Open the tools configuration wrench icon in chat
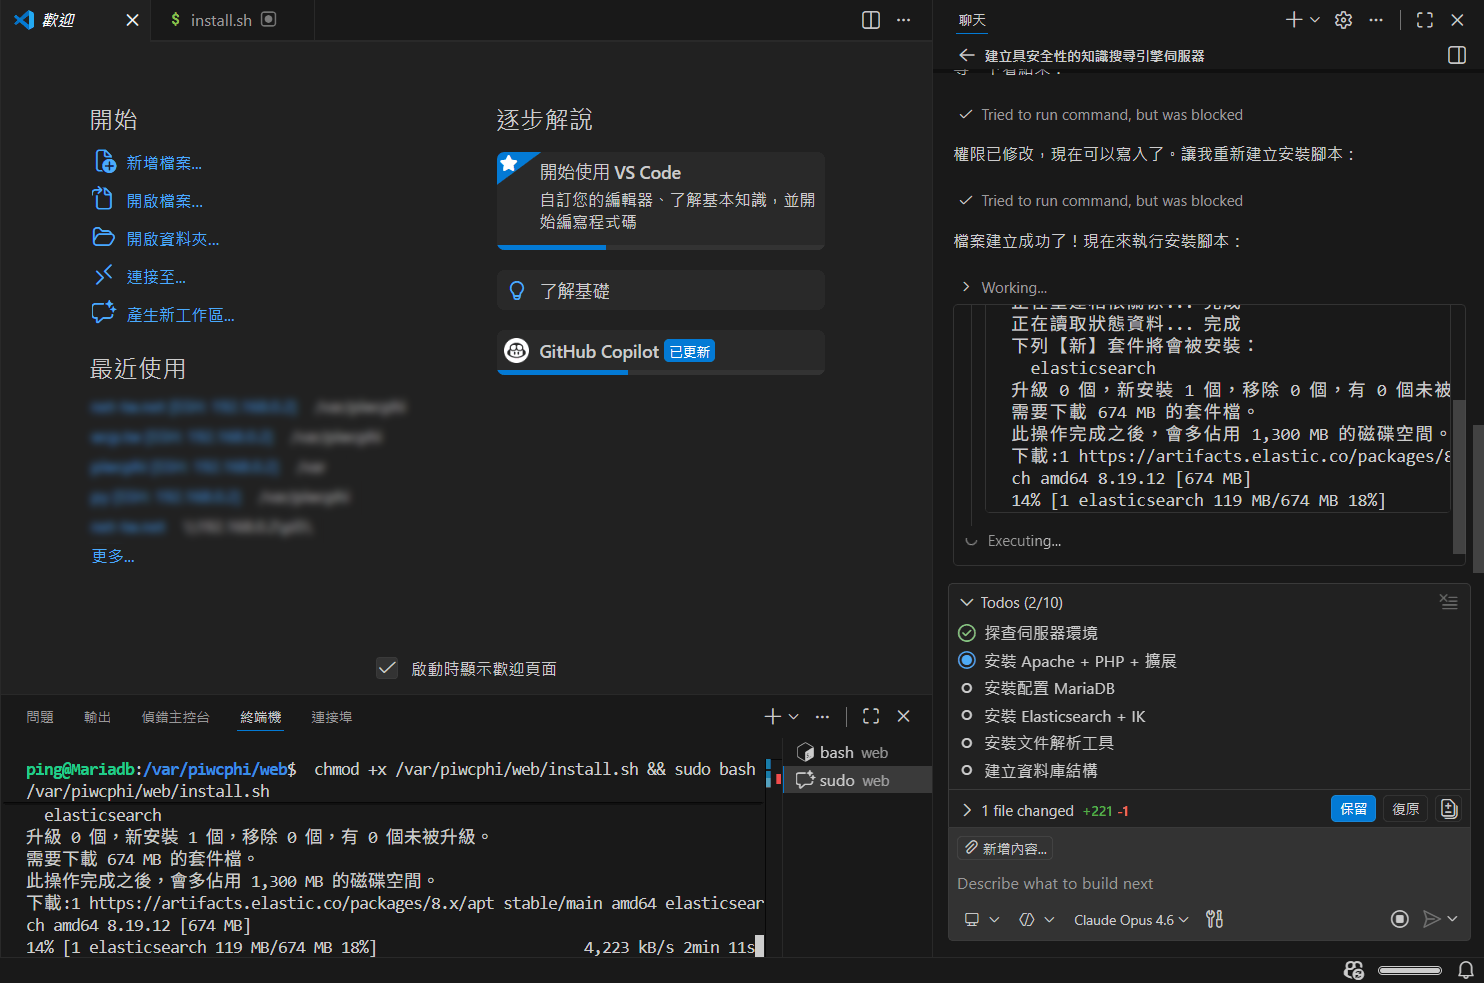Image resolution: width=1484 pixels, height=983 pixels. (1214, 919)
